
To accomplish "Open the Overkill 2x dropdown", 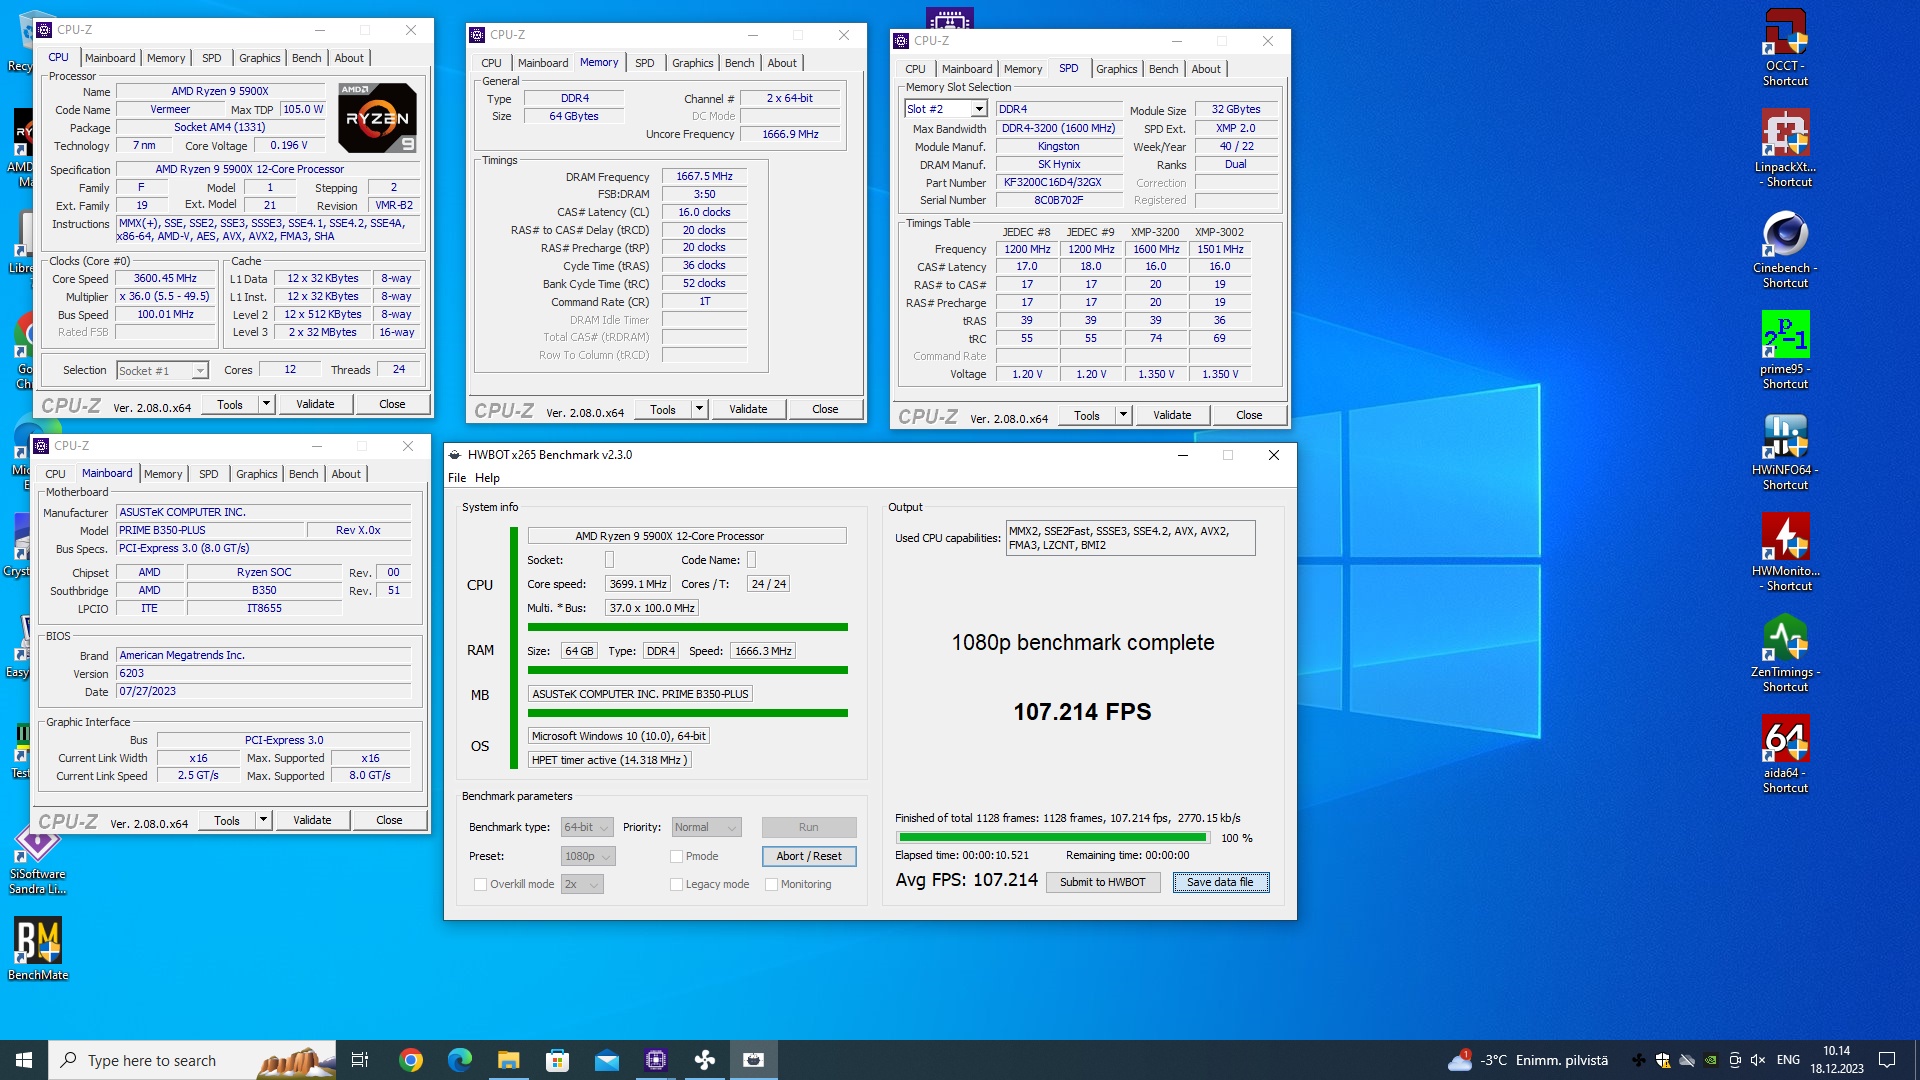I will pyautogui.click(x=582, y=884).
